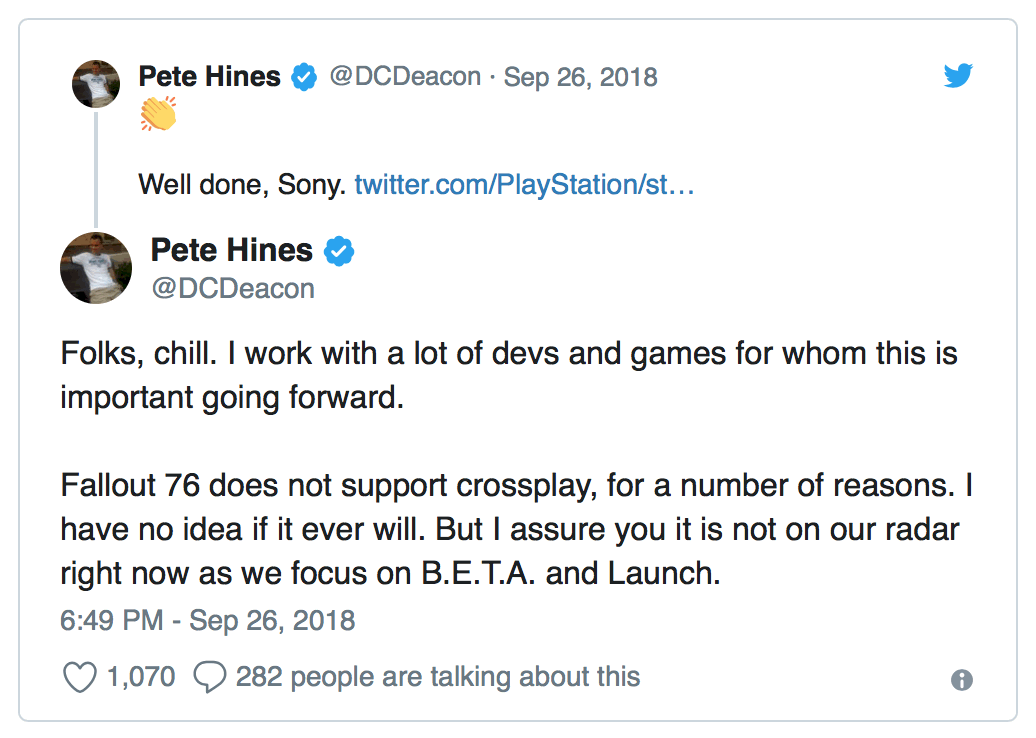Click the Pete Hines name in parent tweet
The image size is (1036, 738).
[209, 77]
